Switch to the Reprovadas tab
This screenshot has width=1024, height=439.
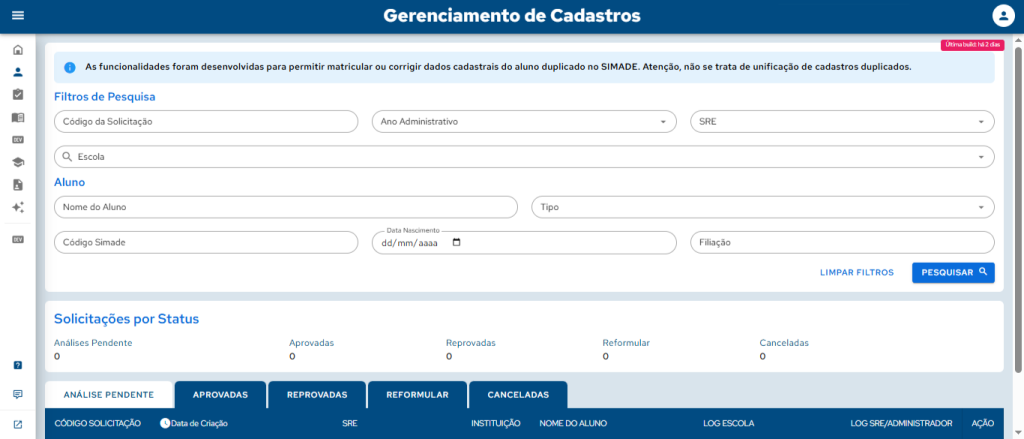(x=316, y=394)
